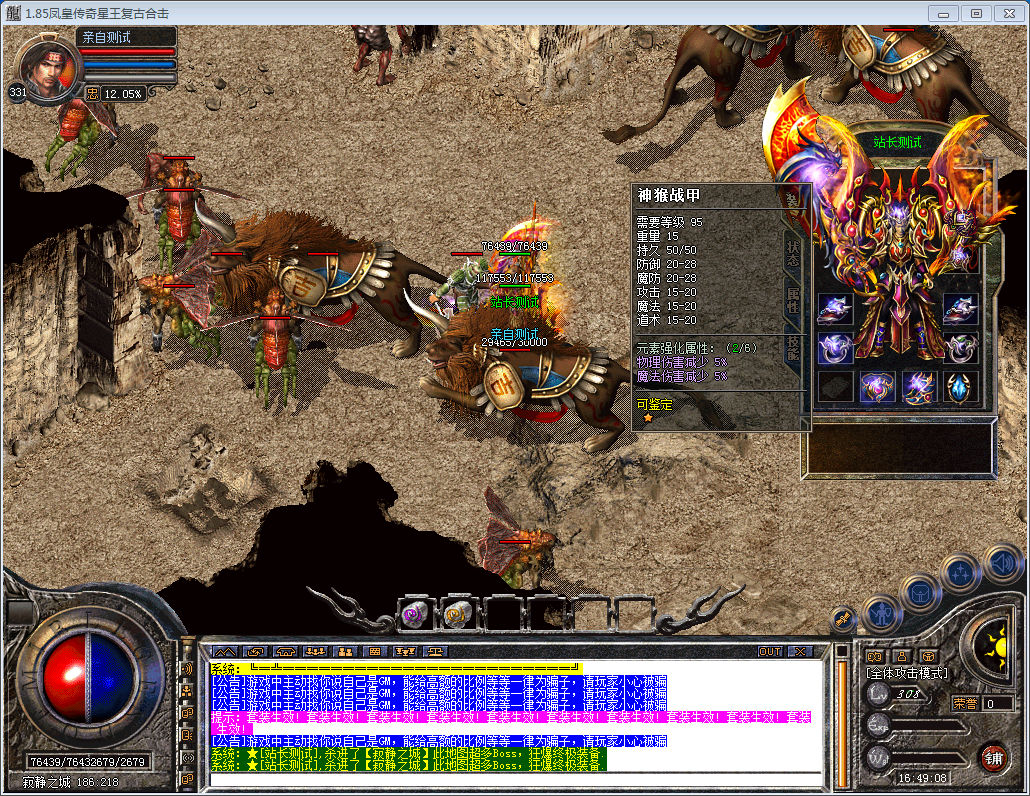Viewport: 1030px width, 796px height.
Task: Click the 忠 loyalty badge
Action: [93, 94]
